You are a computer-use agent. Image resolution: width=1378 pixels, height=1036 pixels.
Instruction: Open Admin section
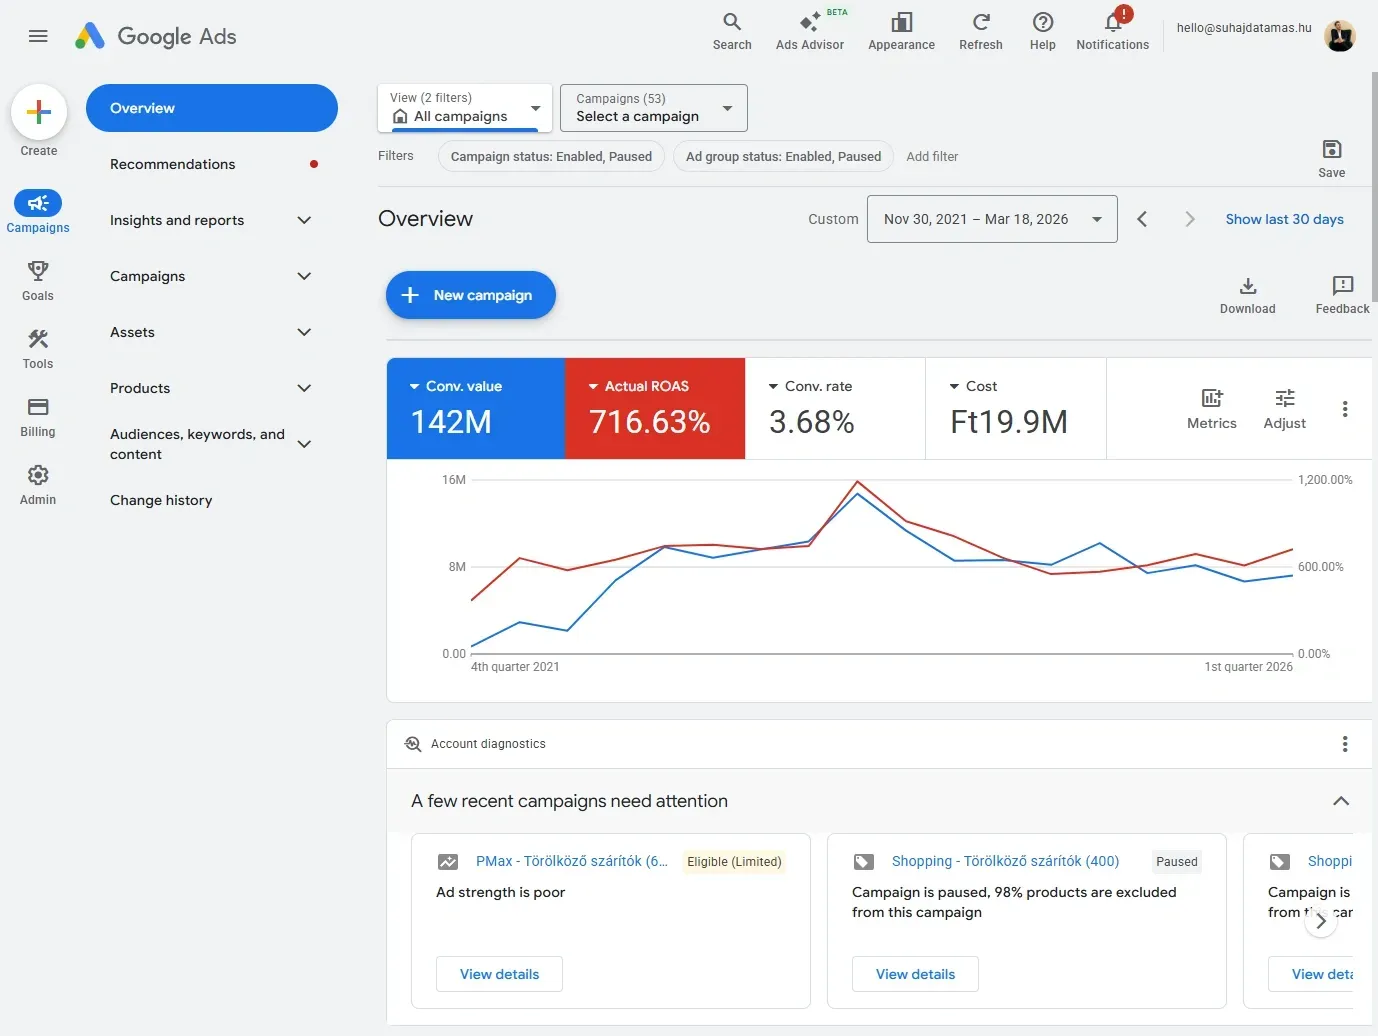(x=38, y=484)
